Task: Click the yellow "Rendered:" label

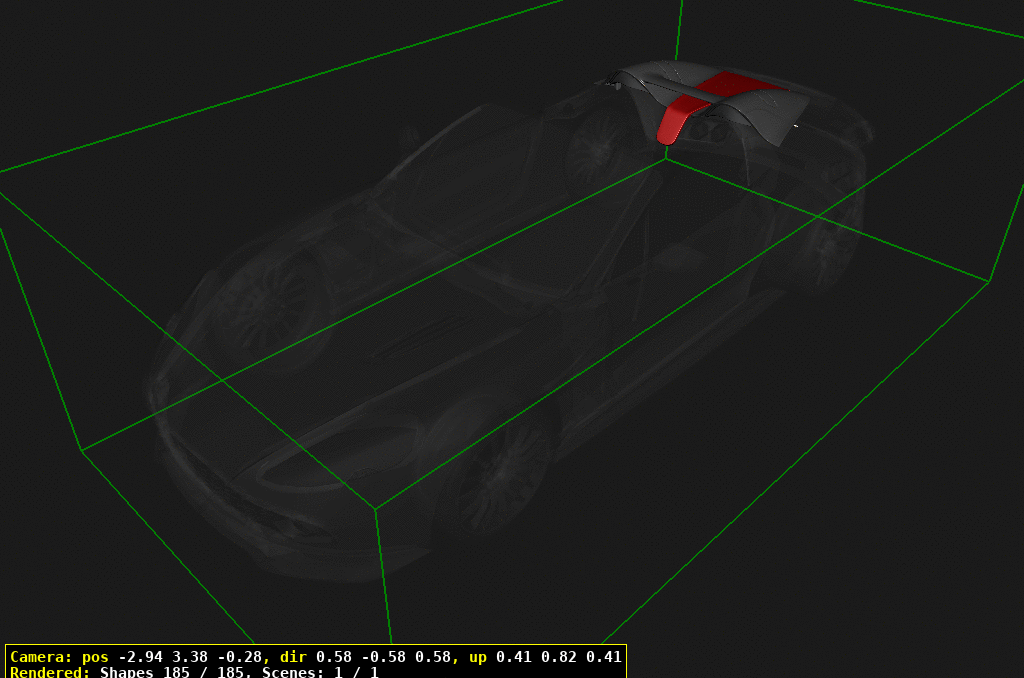Action: 51,672
